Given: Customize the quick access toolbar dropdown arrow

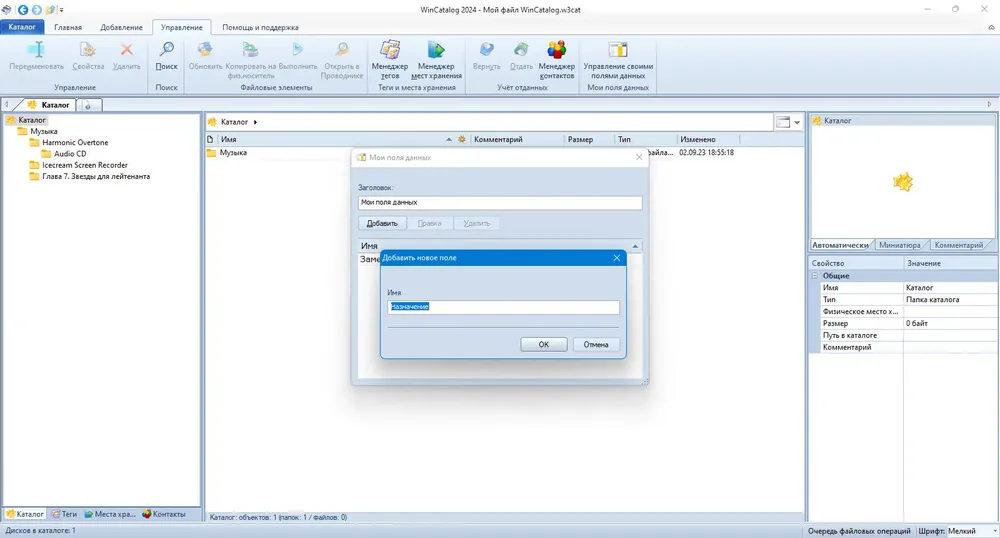Looking at the screenshot, I should coord(62,10).
